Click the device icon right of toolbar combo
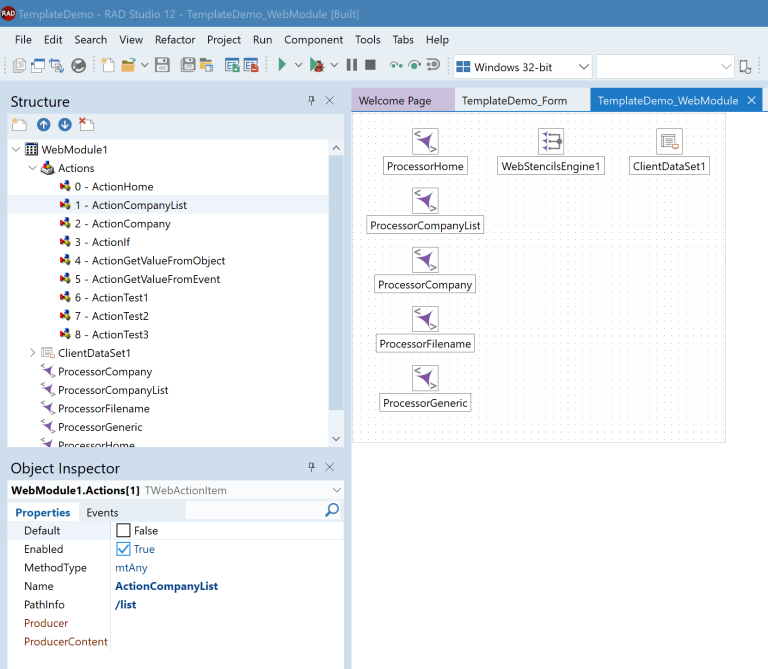 tap(745, 67)
